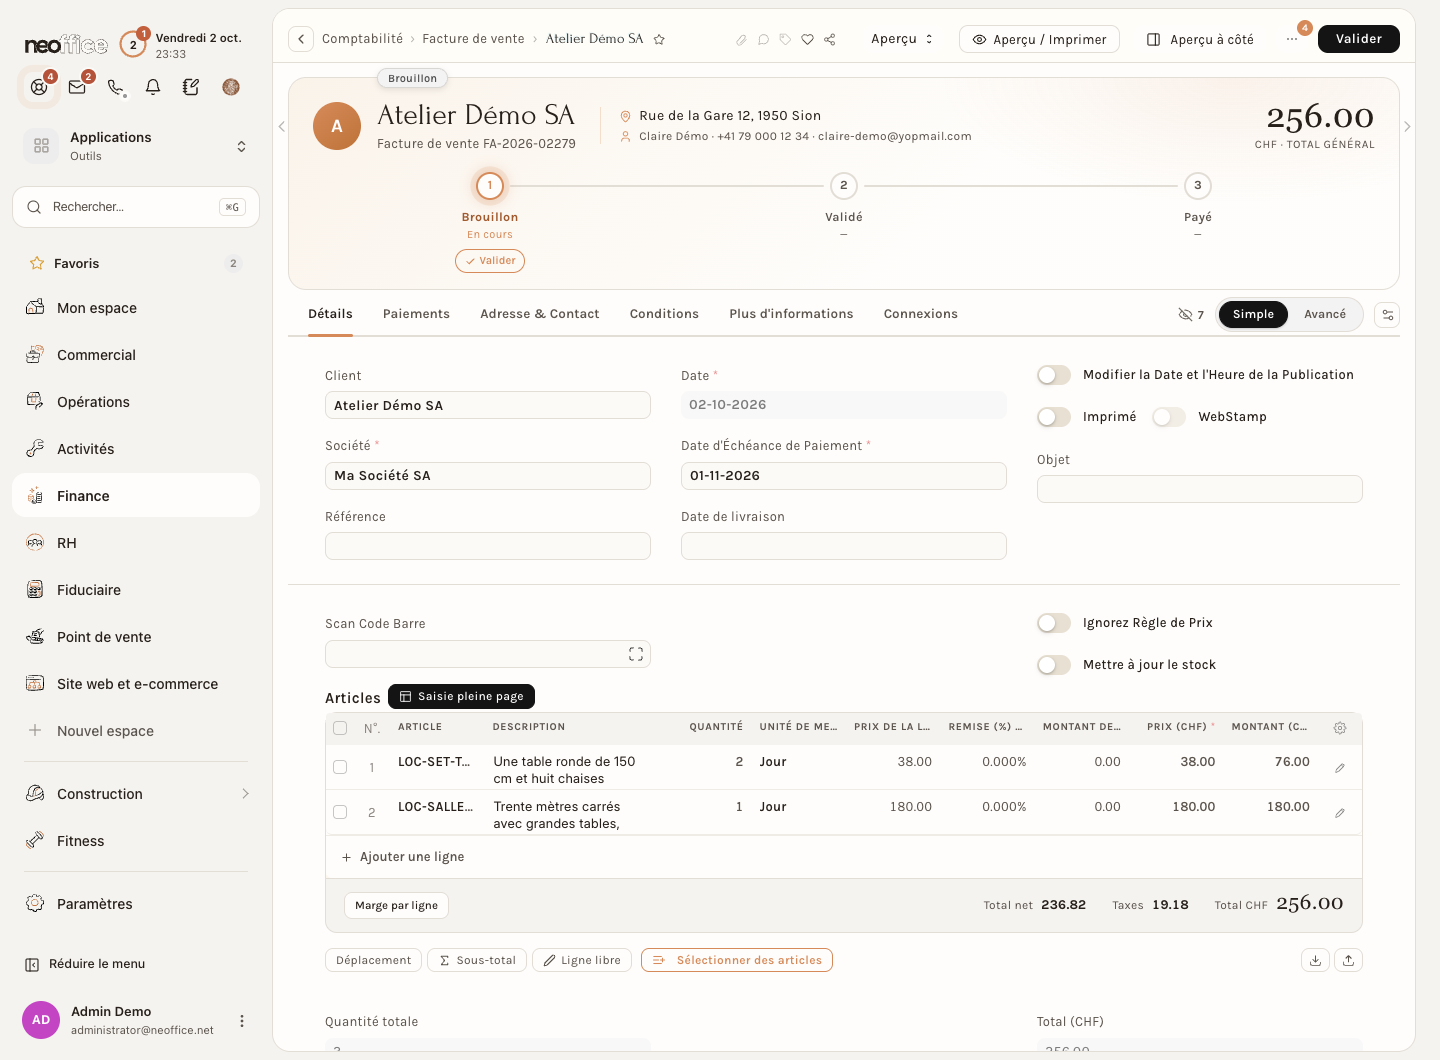Click the download articles icon
The height and width of the screenshot is (1060, 1440).
tap(1315, 960)
